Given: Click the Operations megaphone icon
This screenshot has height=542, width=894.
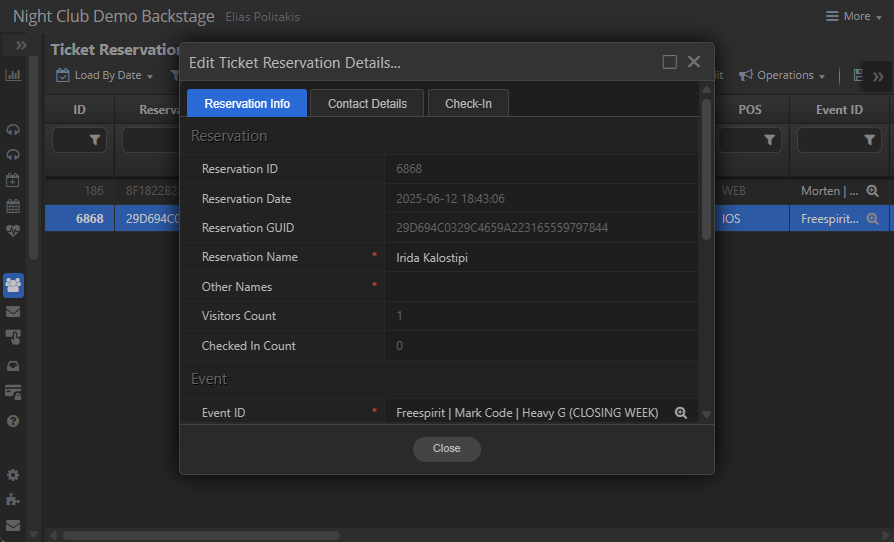Looking at the screenshot, I should pos(746,75).
